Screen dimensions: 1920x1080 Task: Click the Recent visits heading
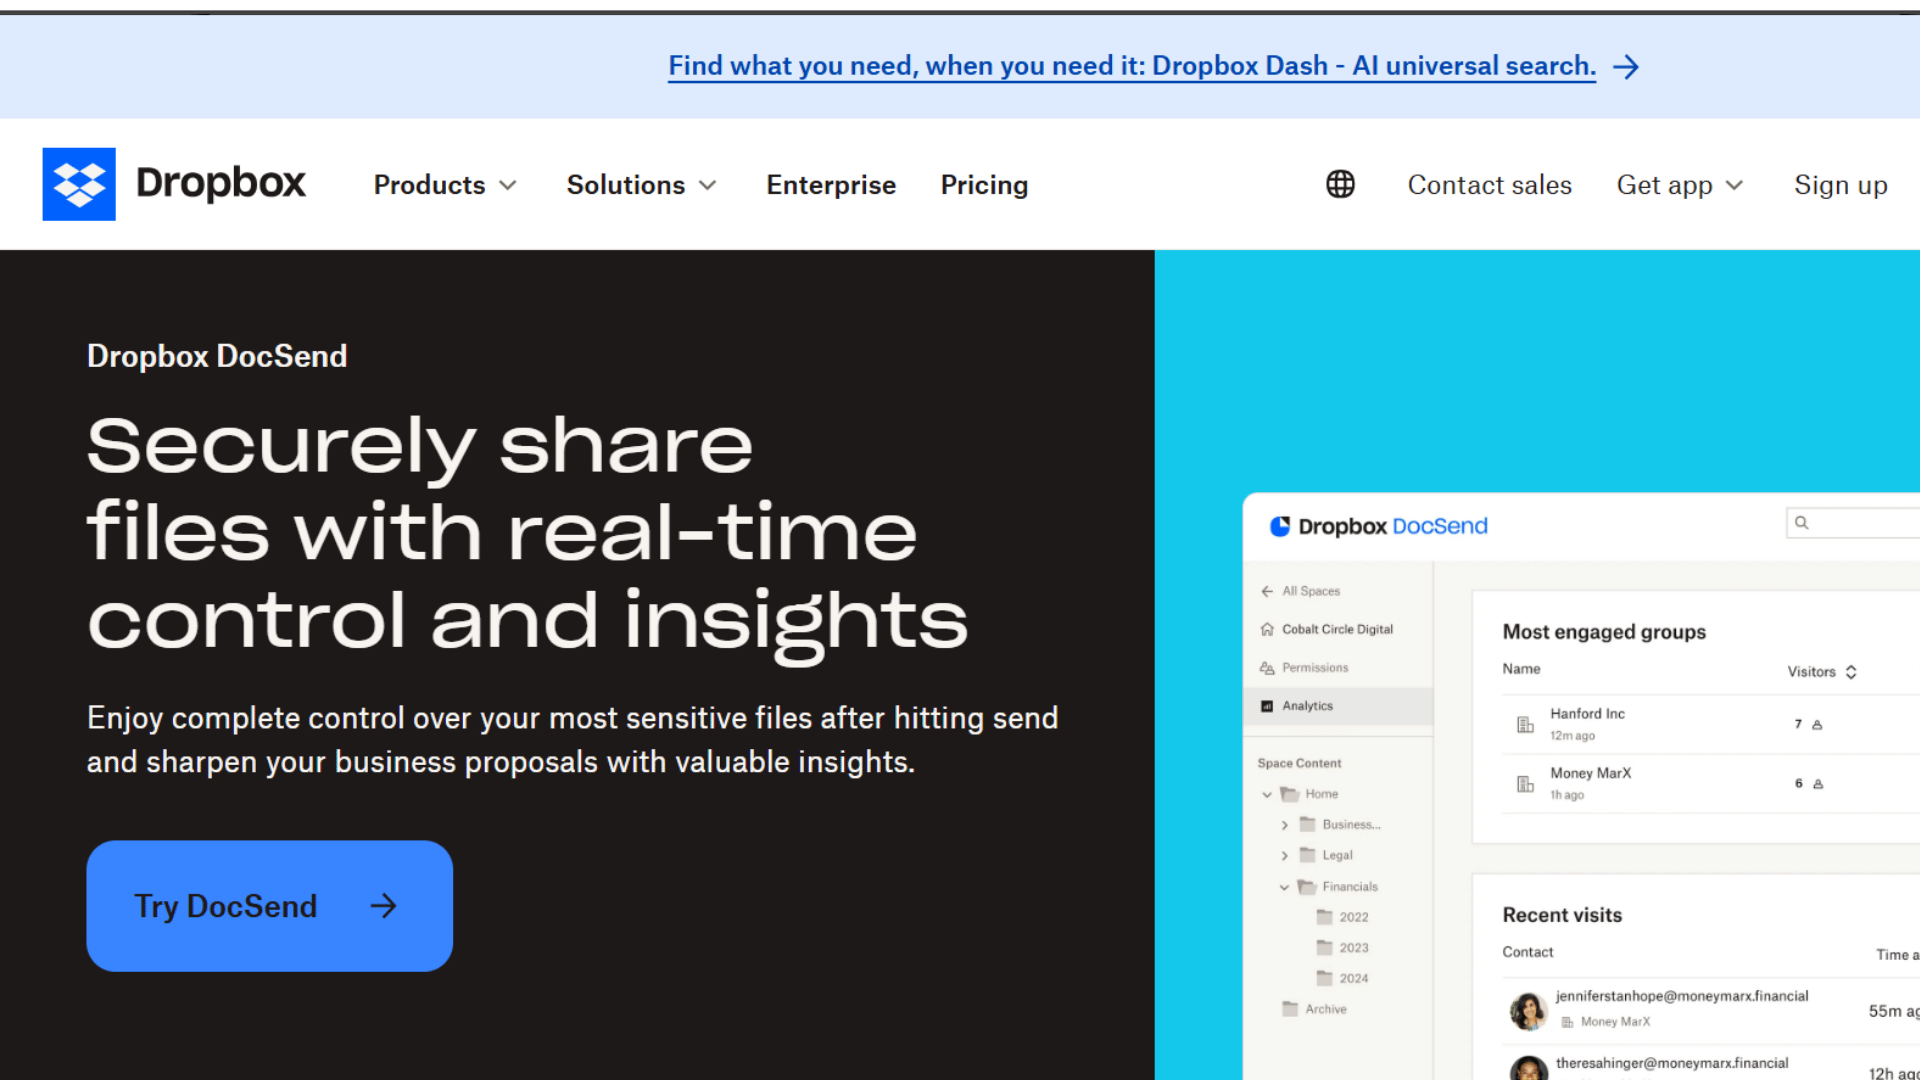[x=1562, y=915]
